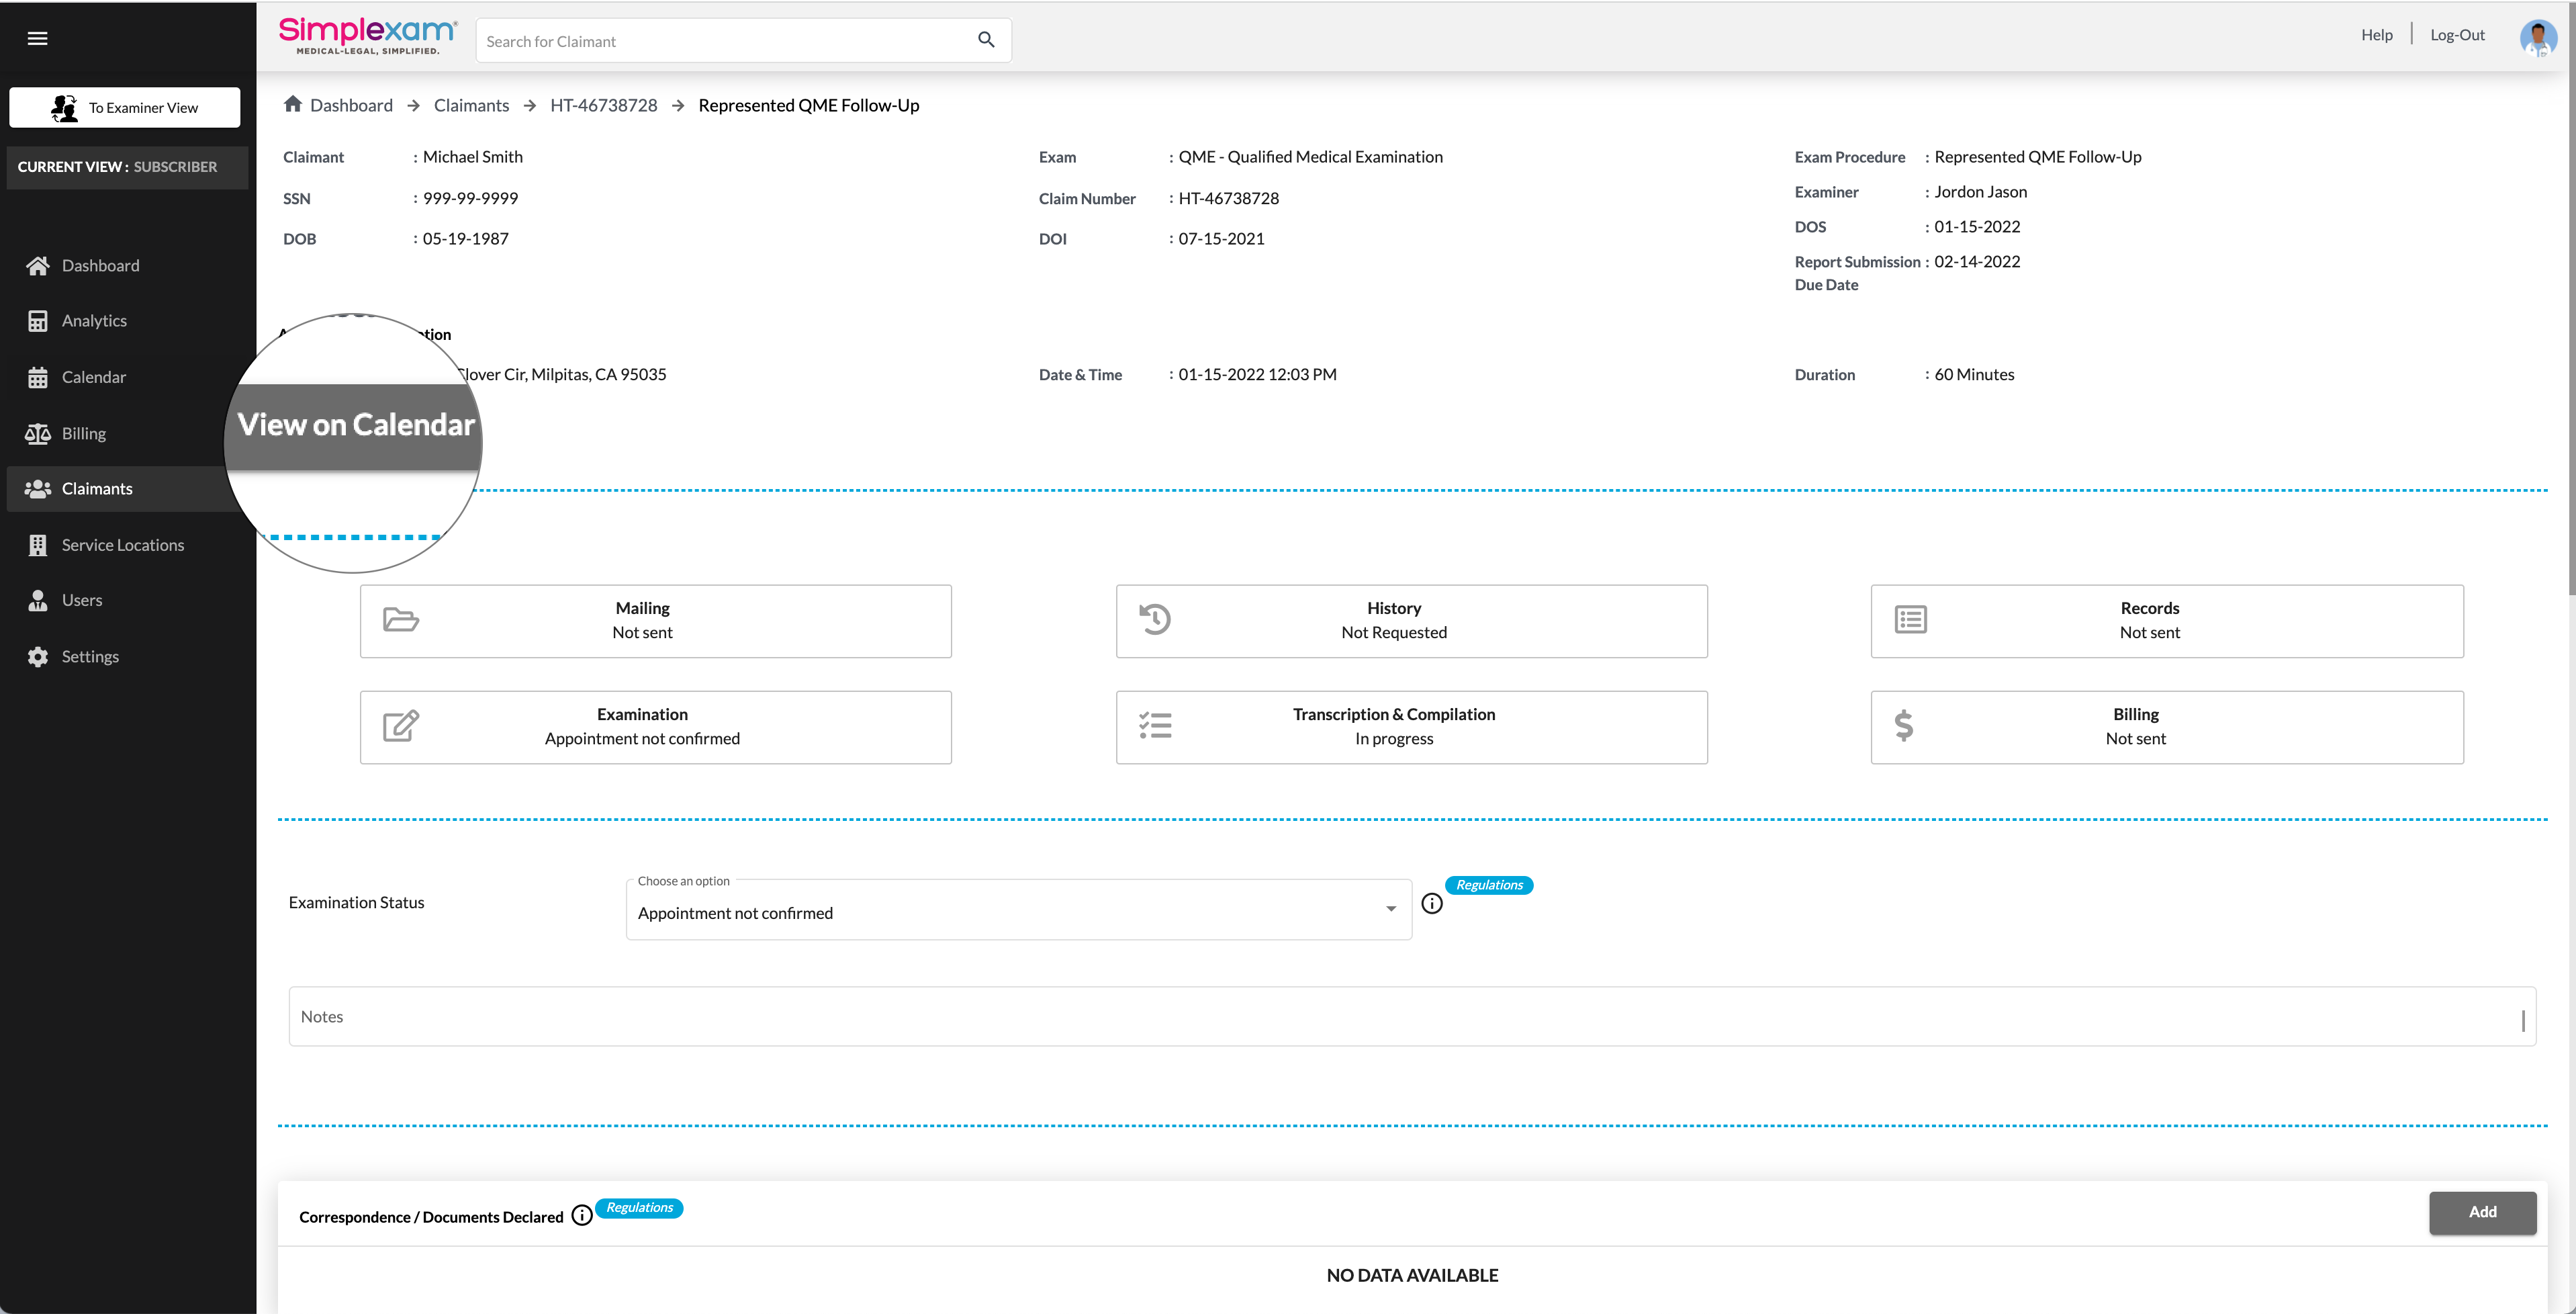Viewport: 2576px width, 1314px height.
Task: Click the Examination Status info icon
Action: point(1432,904)
